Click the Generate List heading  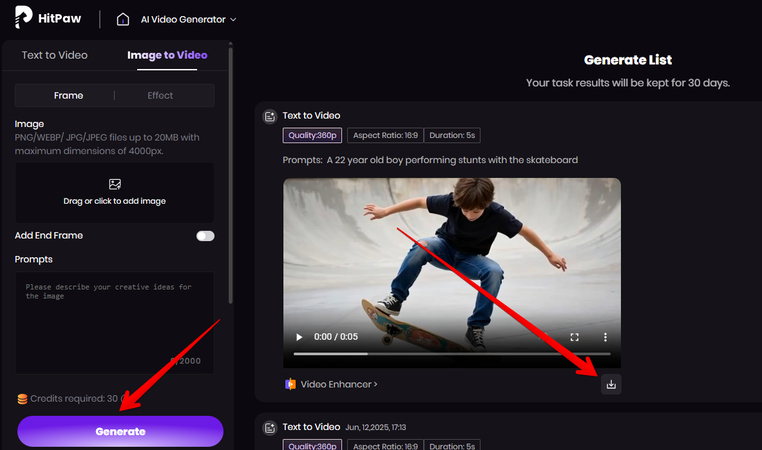(628, 60)
